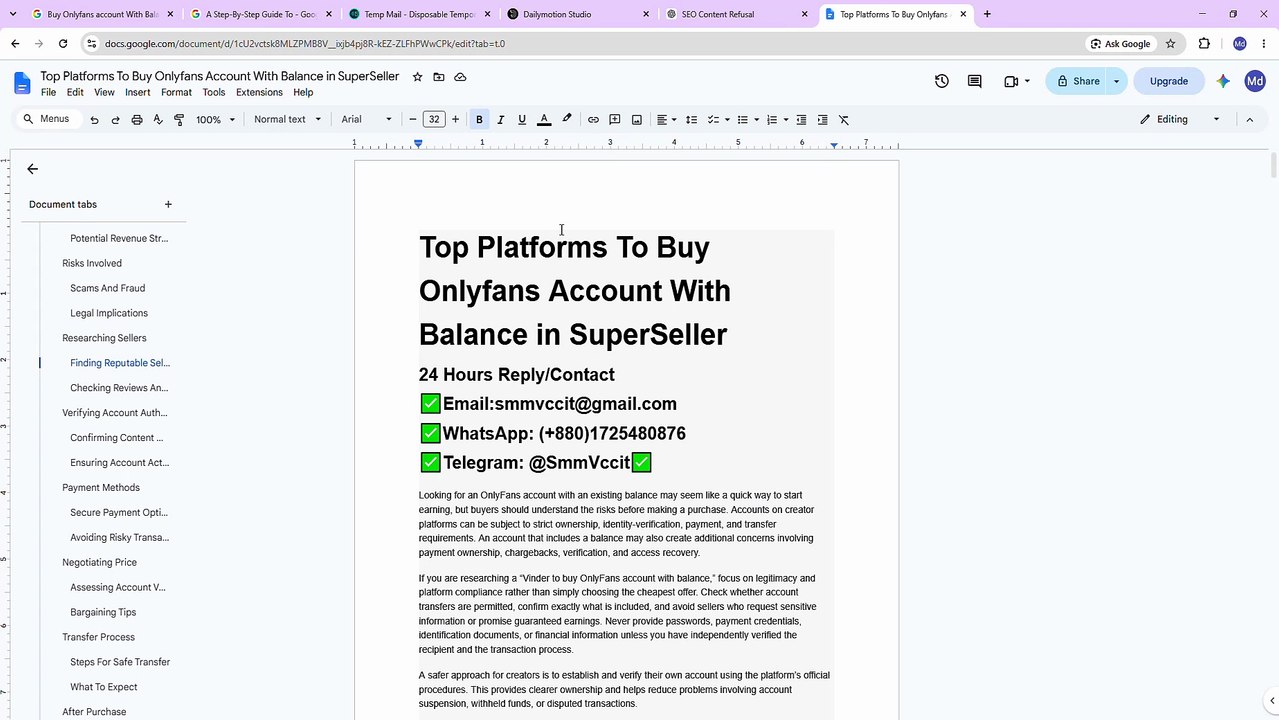Jump to Payment Methods outline item
This screenshot has height=720, width=1279.
(x=101, y=488)
